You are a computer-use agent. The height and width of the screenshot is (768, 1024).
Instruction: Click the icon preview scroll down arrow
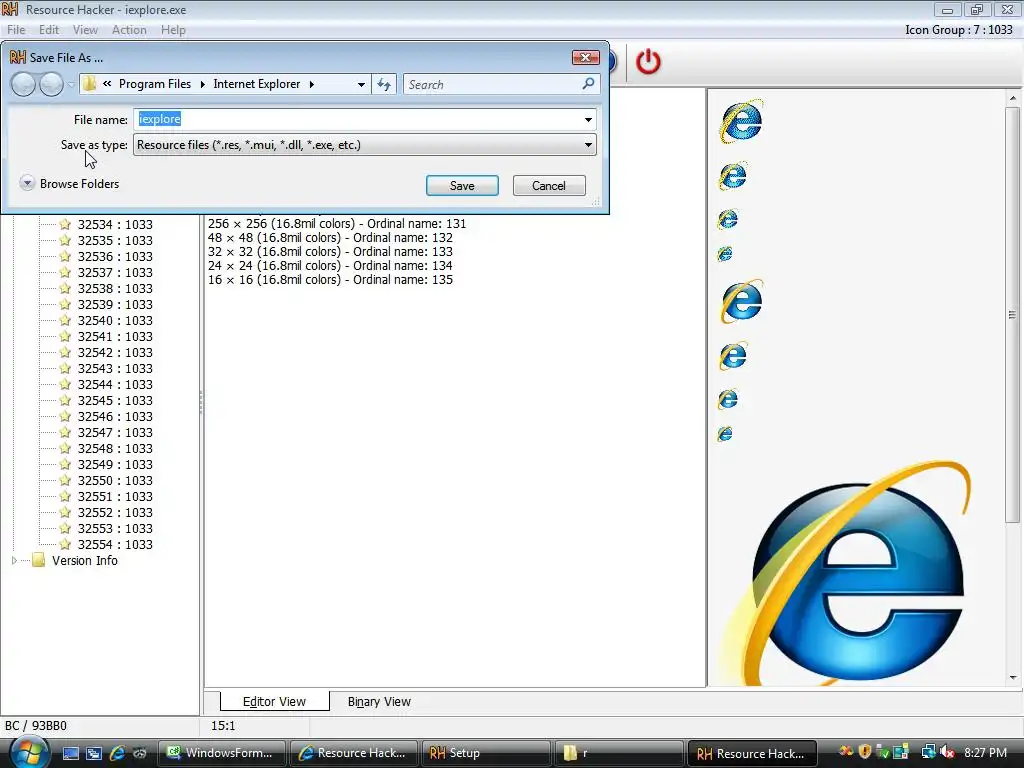(x=1013, y=678)
